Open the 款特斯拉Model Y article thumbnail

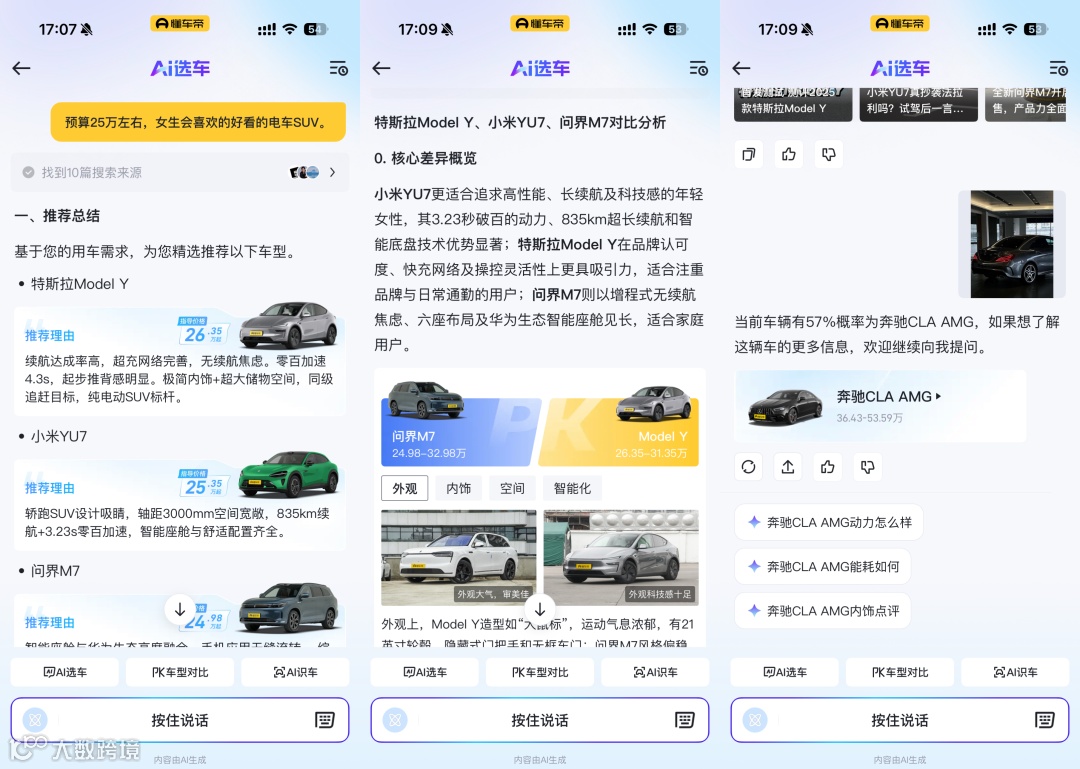(x=793, y=104)
